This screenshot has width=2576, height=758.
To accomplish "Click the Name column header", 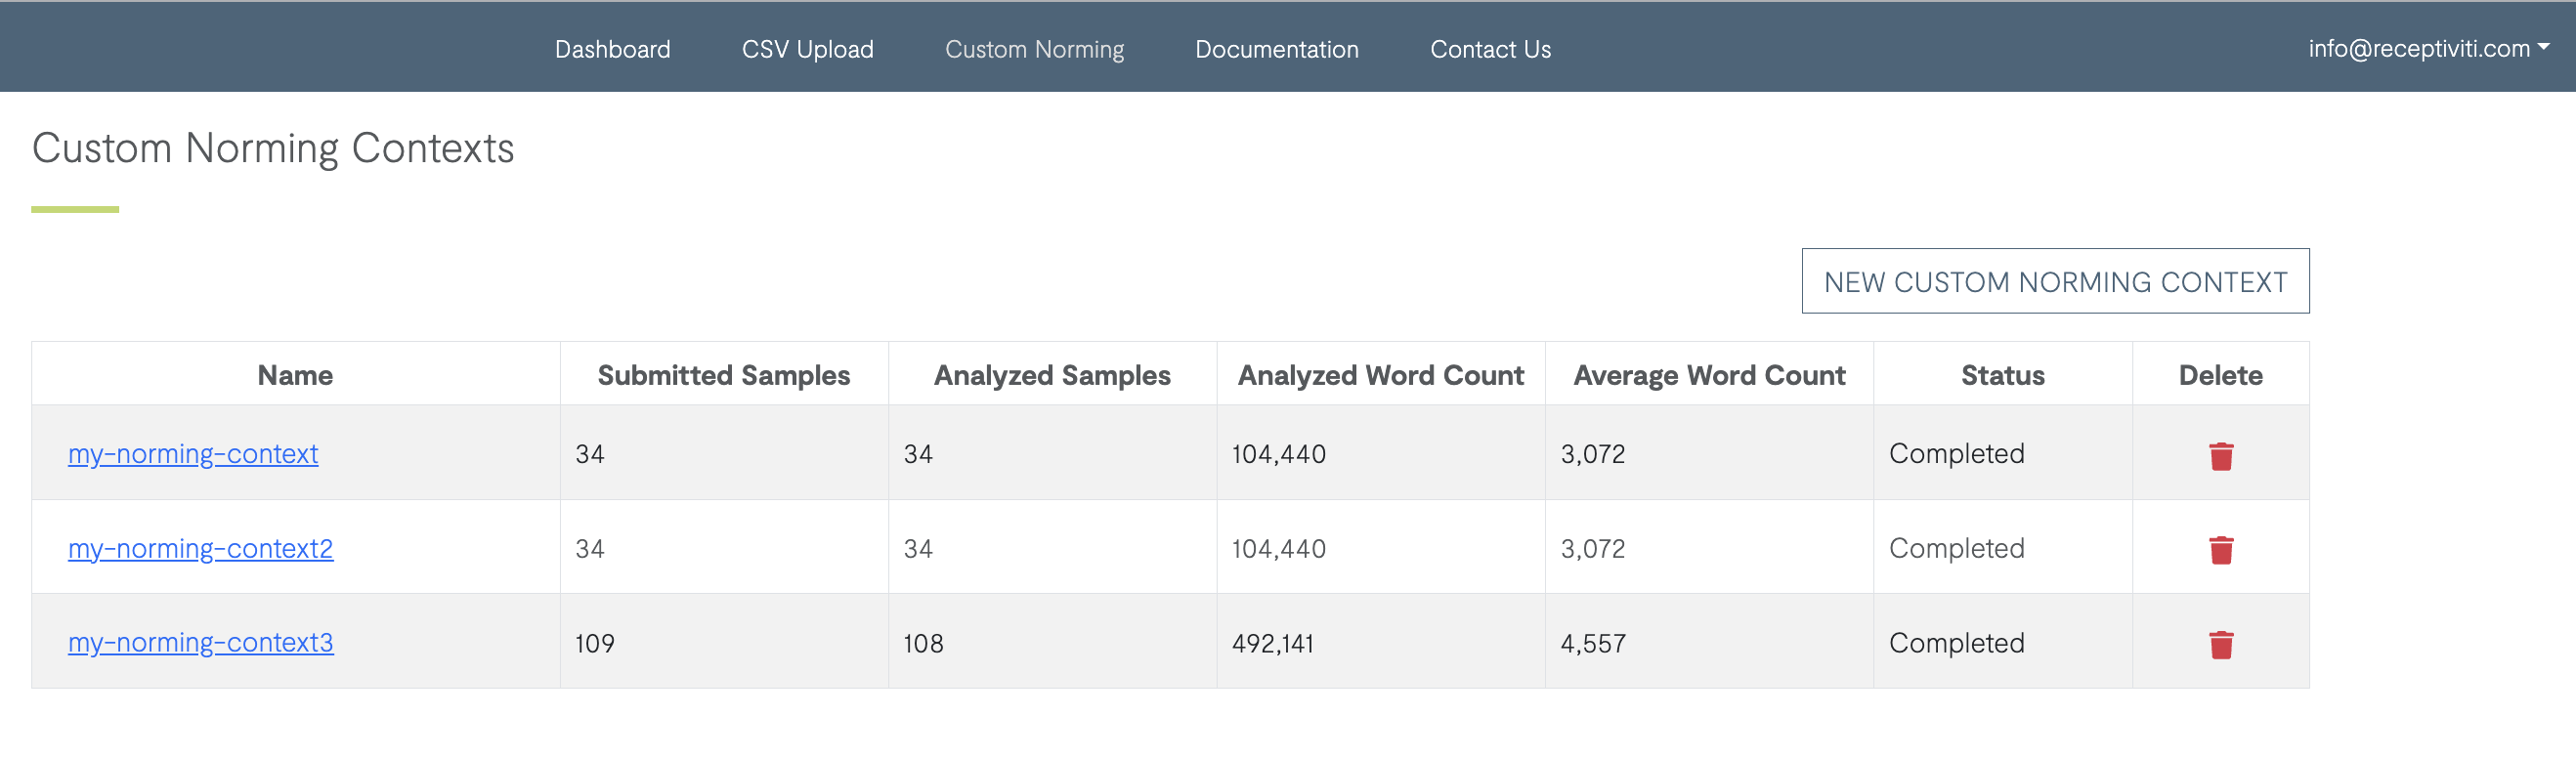I will (x=295, y=375).
